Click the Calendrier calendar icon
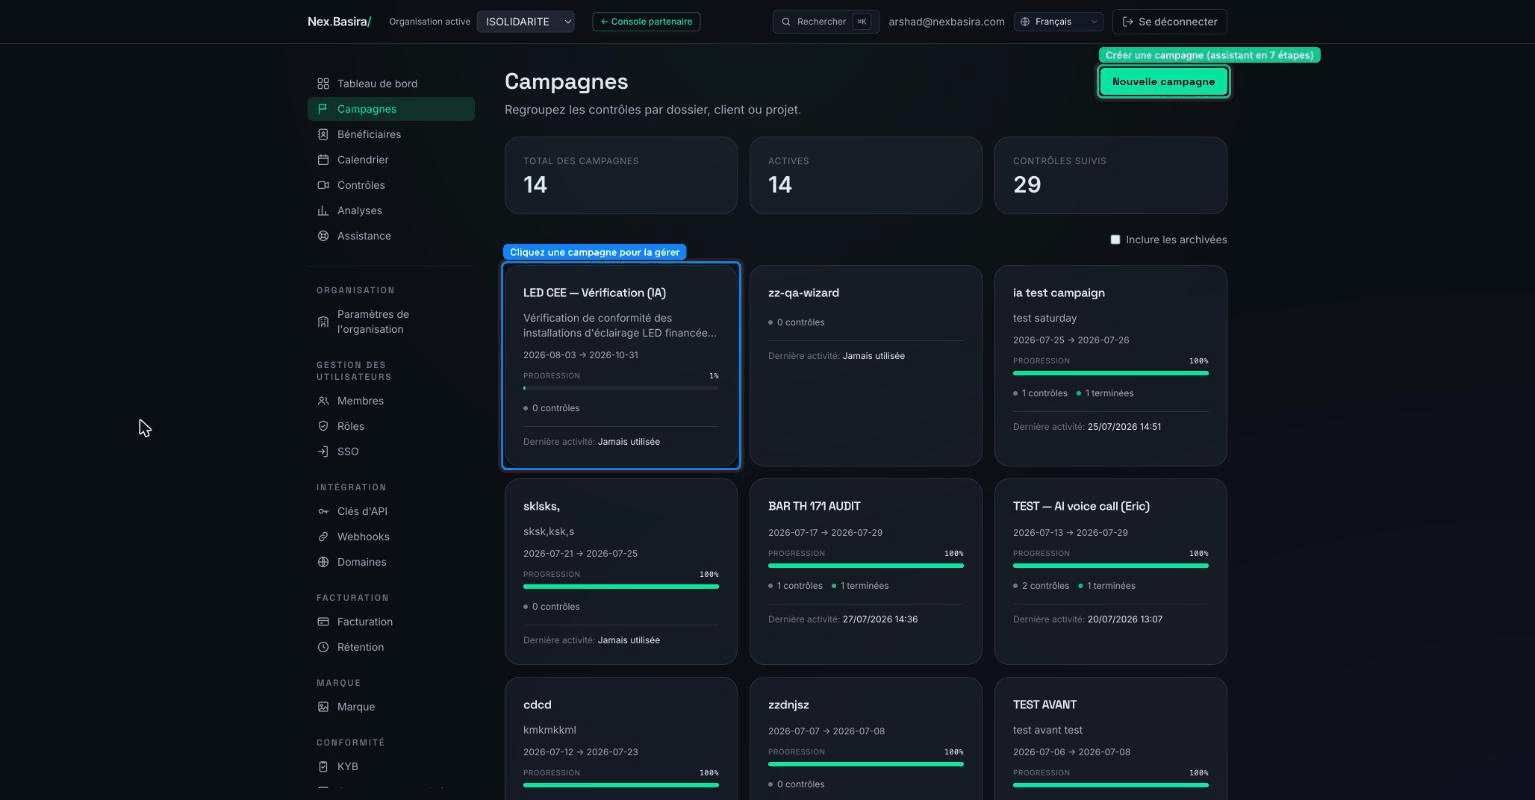The height and width of the screenshot is (800, 1535). click(x=323, y=160)
